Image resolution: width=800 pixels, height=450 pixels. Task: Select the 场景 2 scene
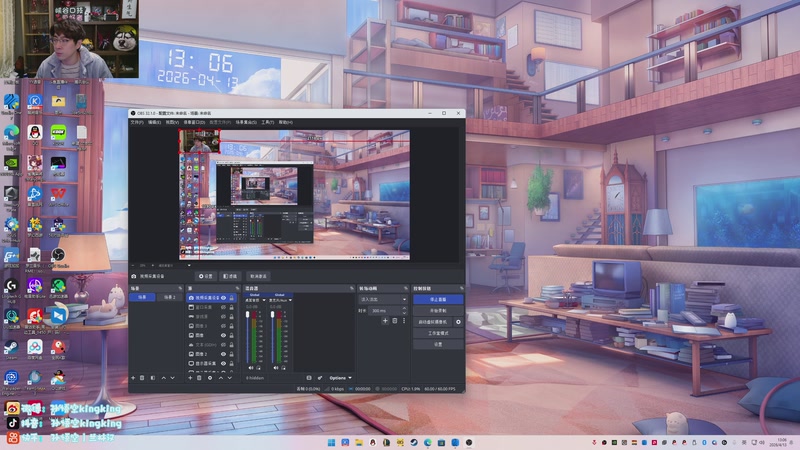[x=169, y=297]
